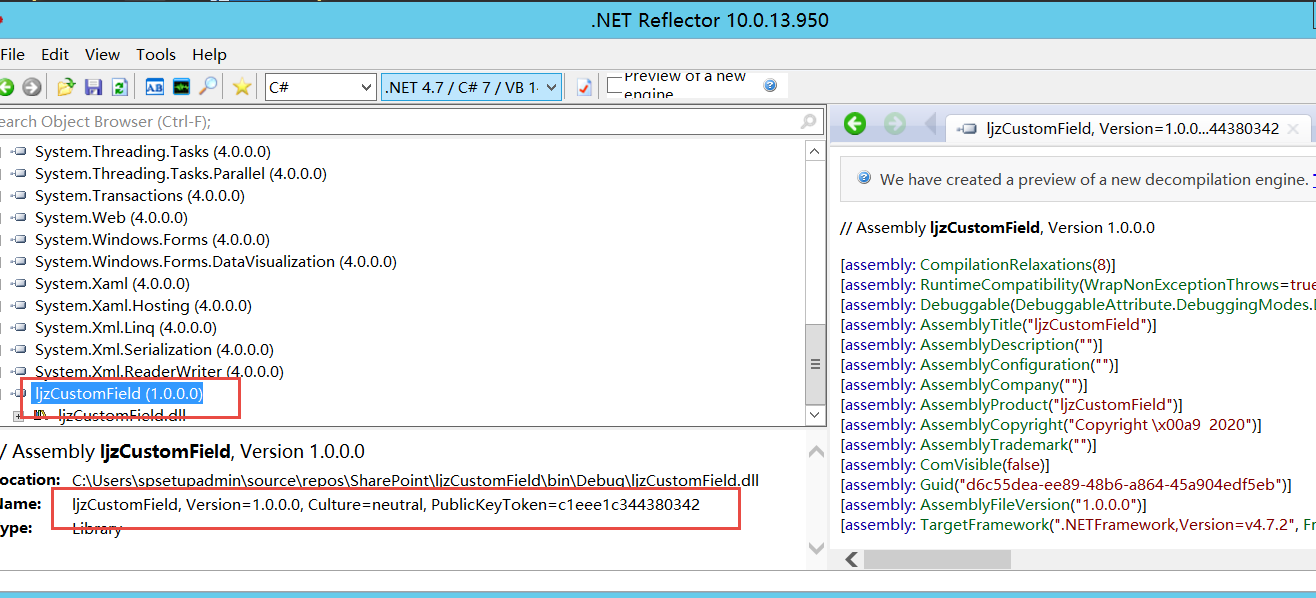
Task: Click the search magnifier in Object Browser box
Action: 809,122
